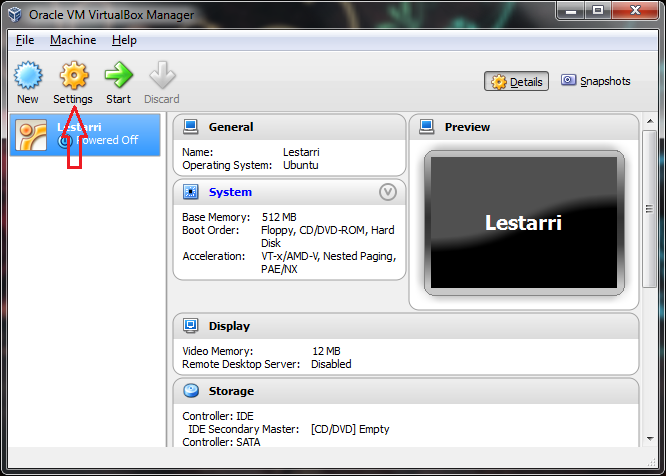Click the Boot Order label
The height and width of the screenshot is (476, 666).
coord(211,230)
